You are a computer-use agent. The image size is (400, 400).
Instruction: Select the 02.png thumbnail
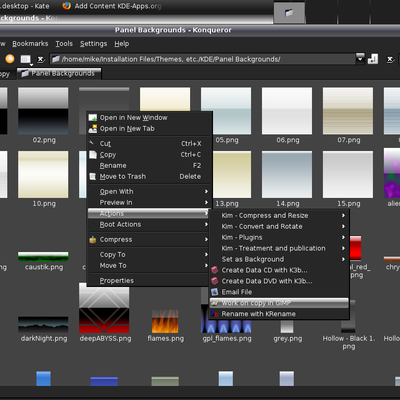[43, 111]
